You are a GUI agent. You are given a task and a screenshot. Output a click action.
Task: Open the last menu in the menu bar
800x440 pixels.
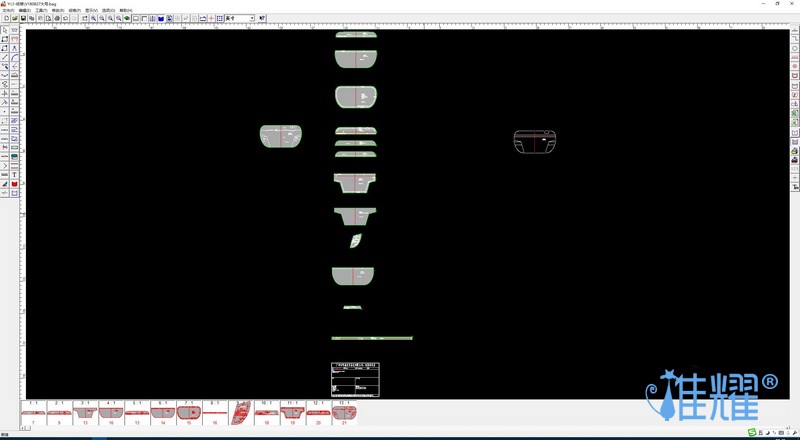(125, 10)
